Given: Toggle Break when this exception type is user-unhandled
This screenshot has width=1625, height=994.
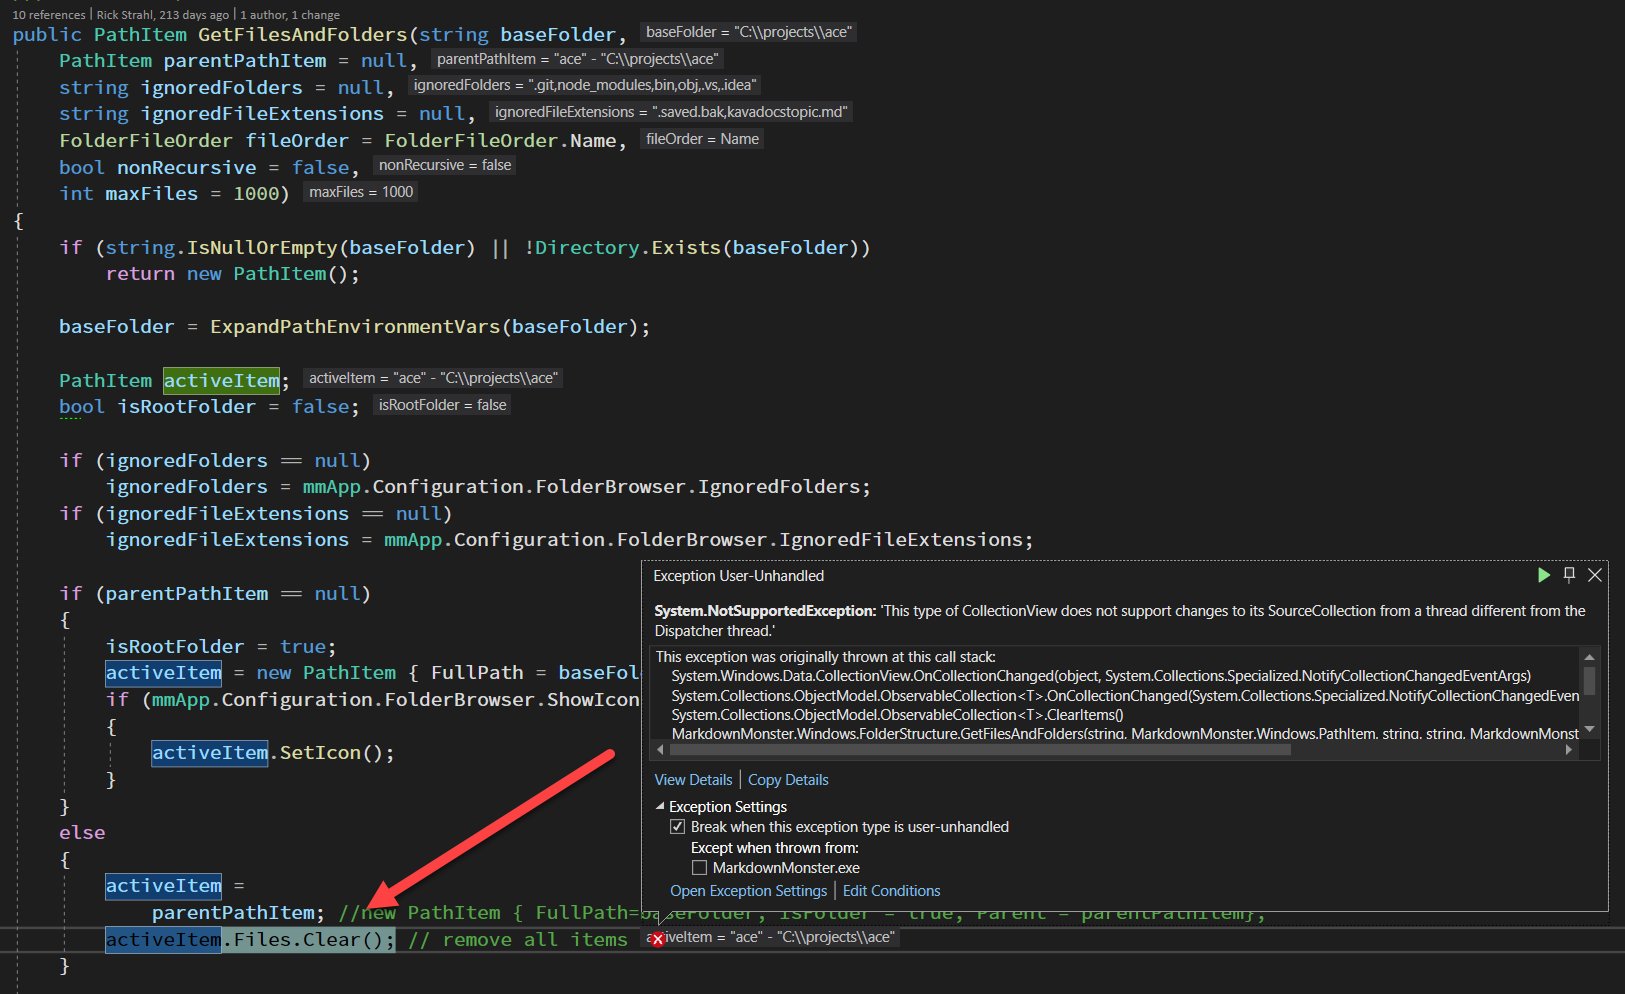Looking at the screenshot, I should pos(678,827).
